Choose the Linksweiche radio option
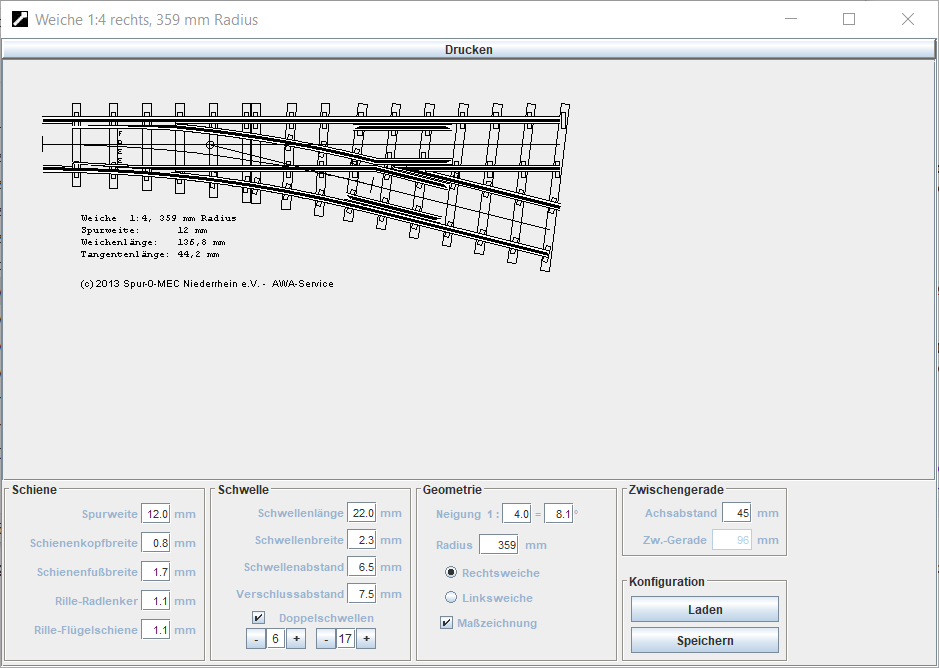The width and height of the screenshot is (939, 668). point(451,598)
